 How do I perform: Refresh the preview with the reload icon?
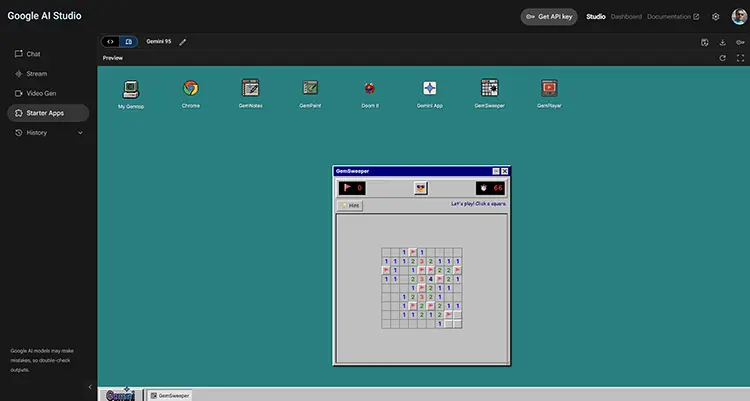[x=722, y=58]
